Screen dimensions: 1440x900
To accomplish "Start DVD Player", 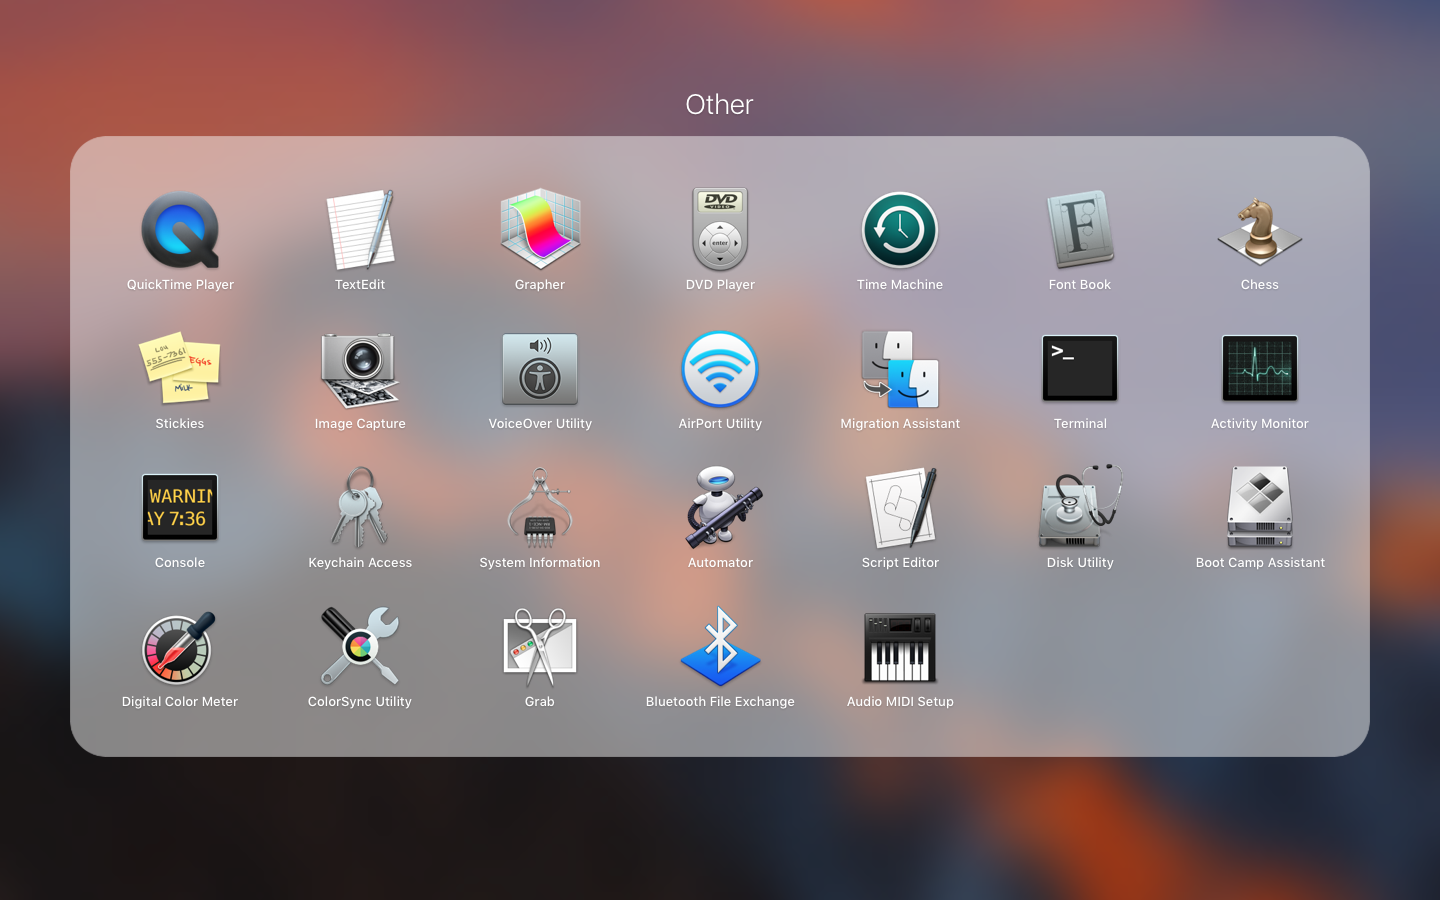I will pos(720,230).
